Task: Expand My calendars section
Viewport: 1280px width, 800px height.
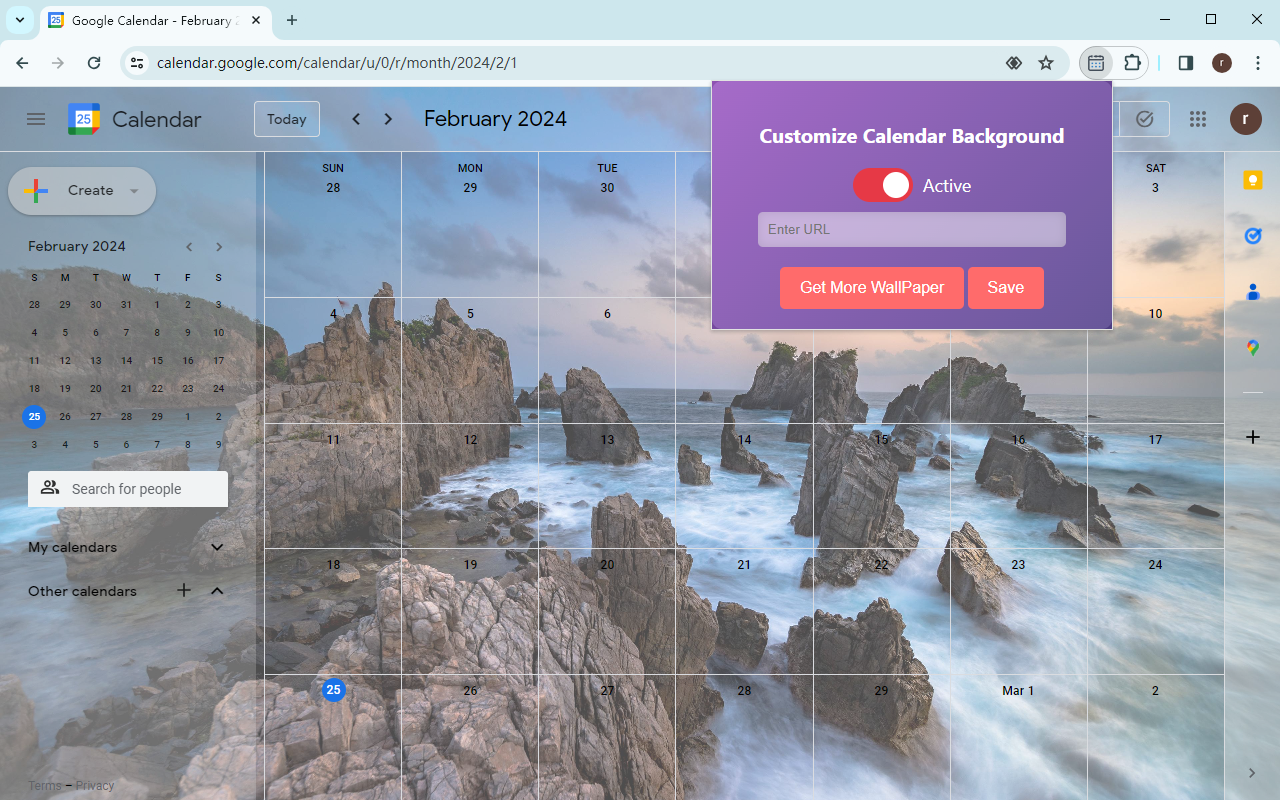Action: [x=217, y=547]
